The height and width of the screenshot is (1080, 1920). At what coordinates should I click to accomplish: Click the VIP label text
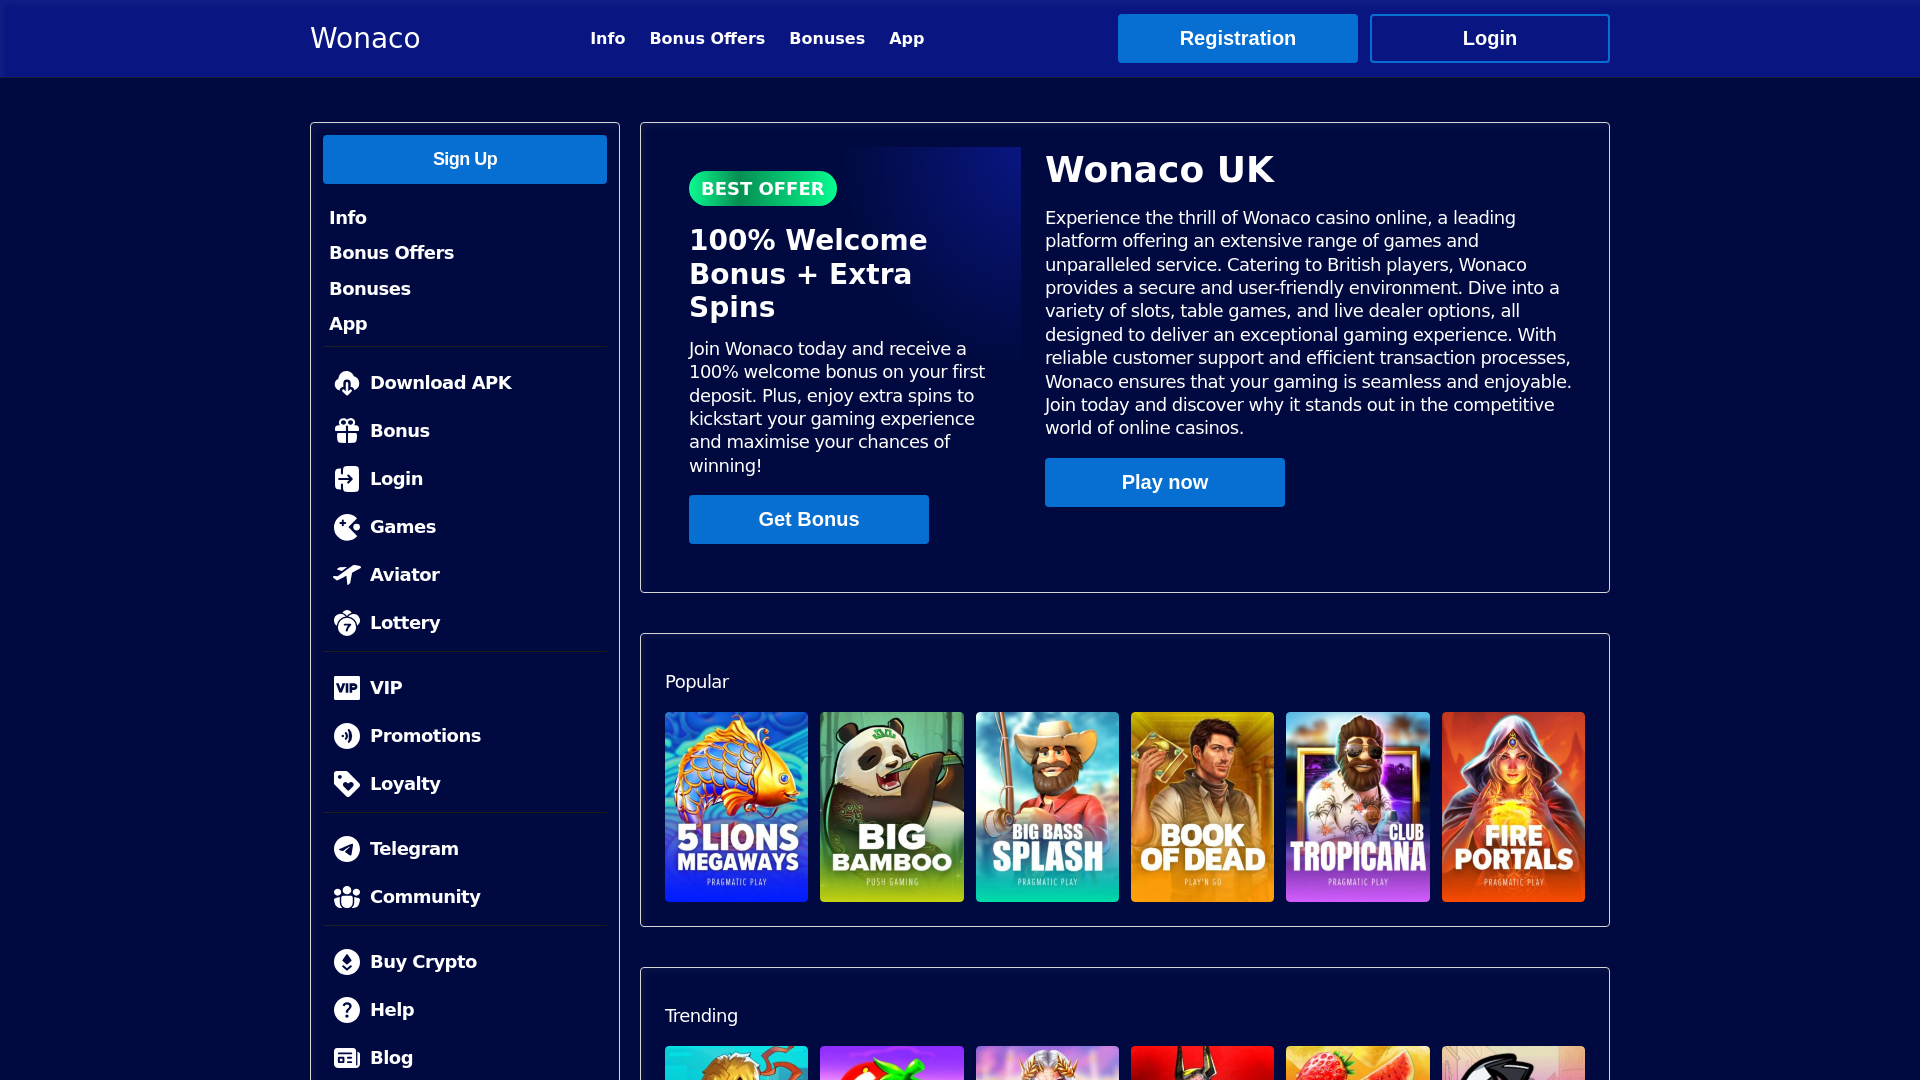386,688
